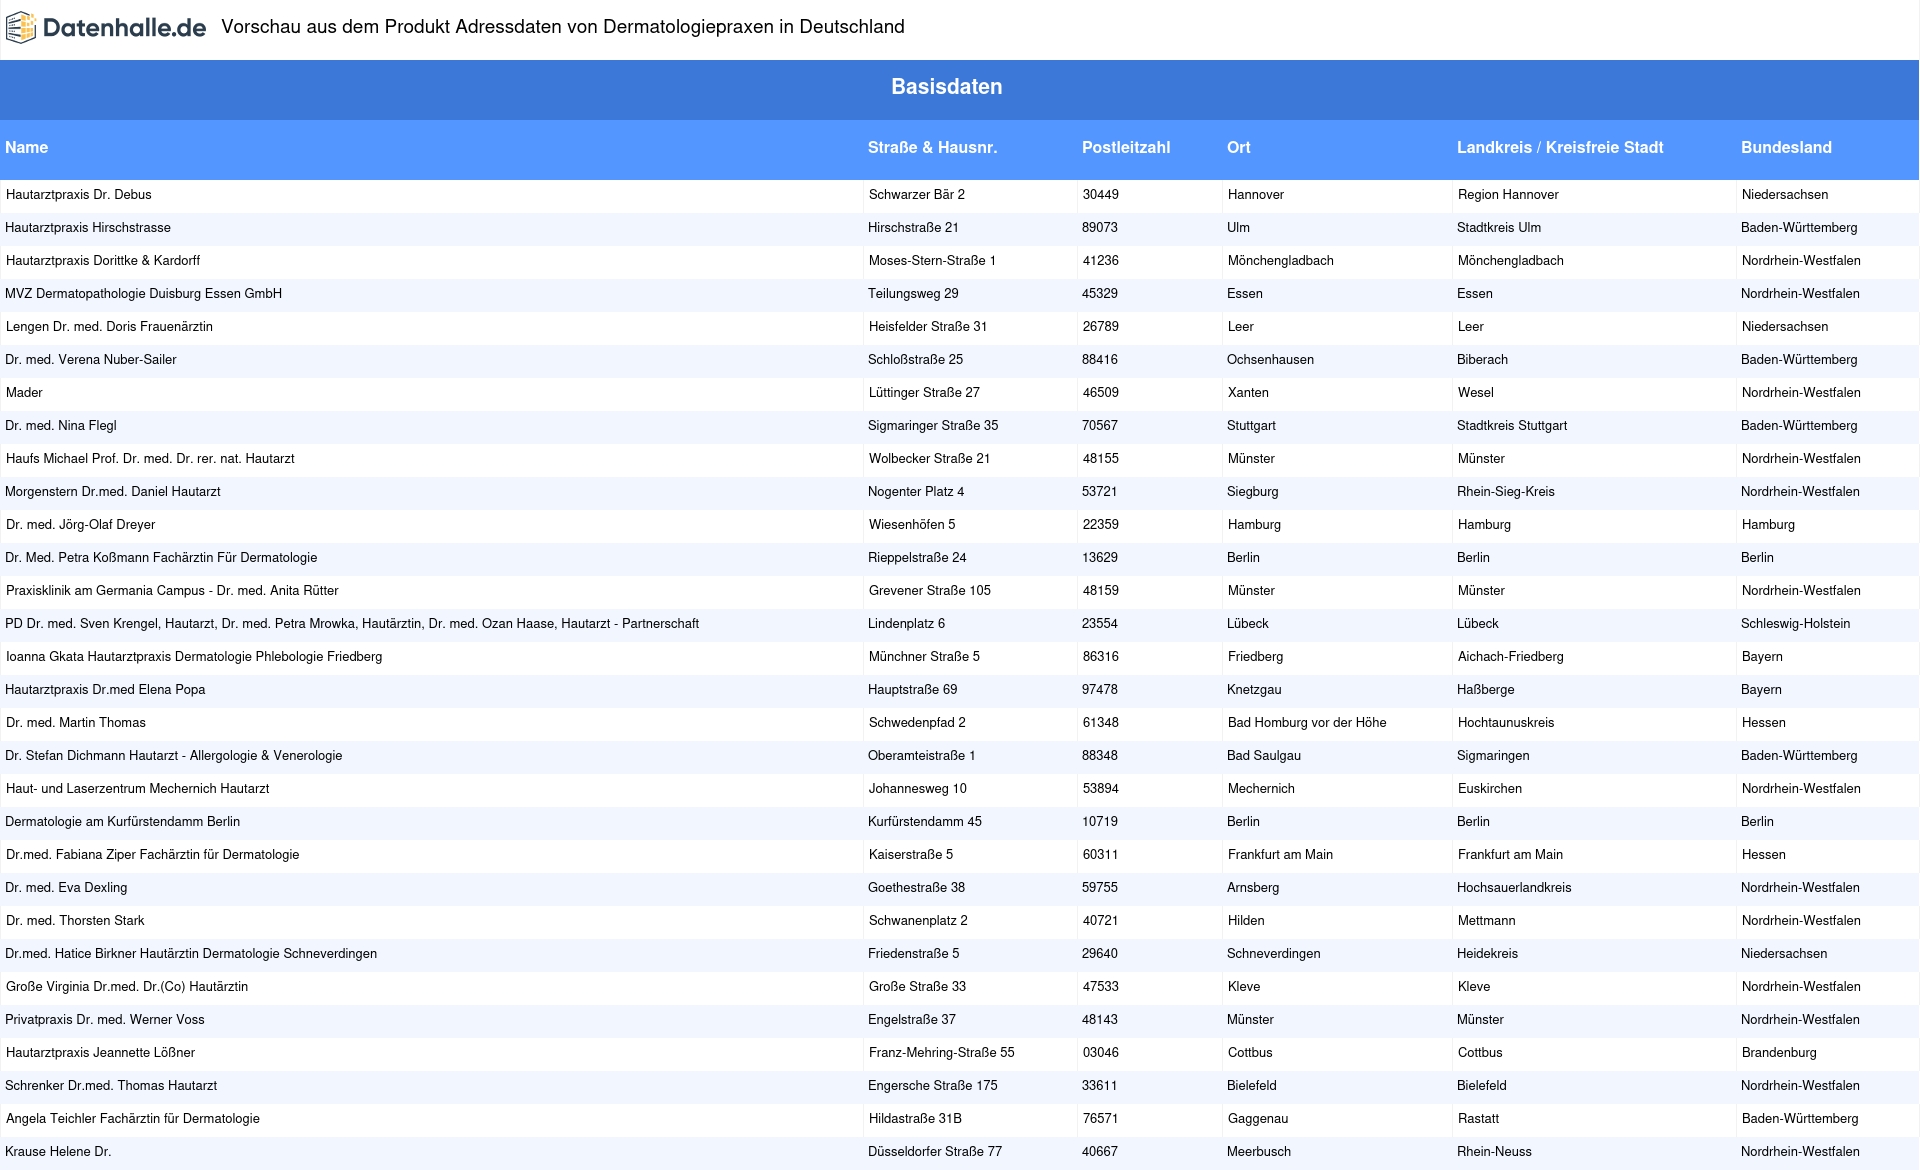Click Bundesland cell Schleswig-Holstein
1920x1170 pixels.
1796,624
